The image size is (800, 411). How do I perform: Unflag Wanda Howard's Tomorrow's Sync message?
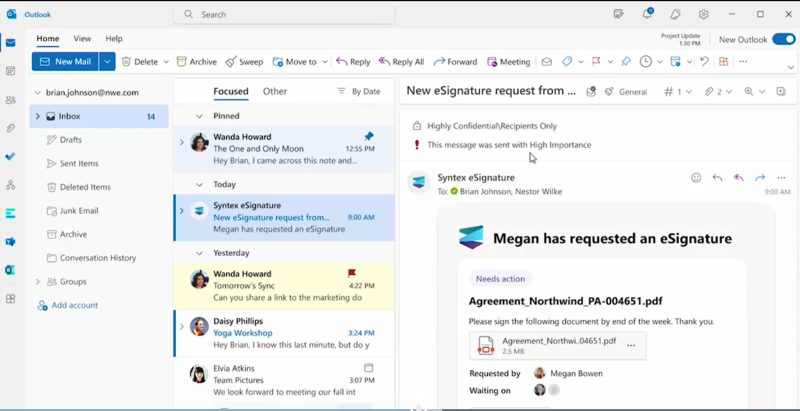click(352, 273)
